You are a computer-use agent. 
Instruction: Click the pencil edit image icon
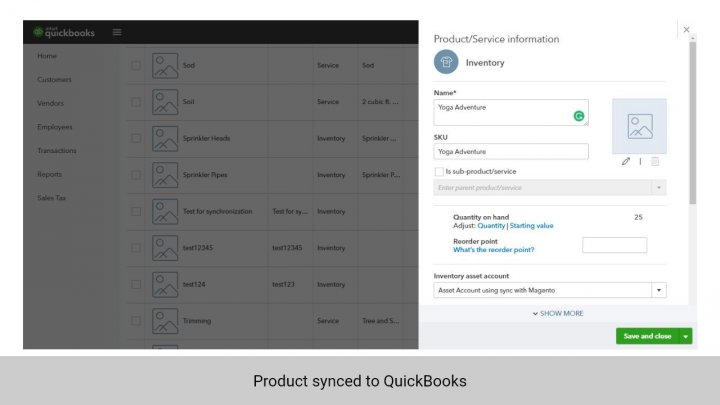[625, 161]
